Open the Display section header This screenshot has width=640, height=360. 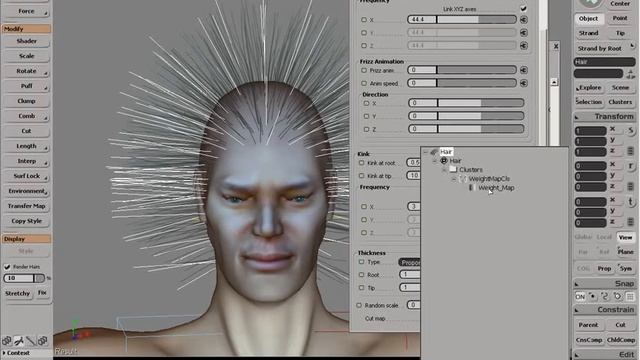[x=26, y=239]
